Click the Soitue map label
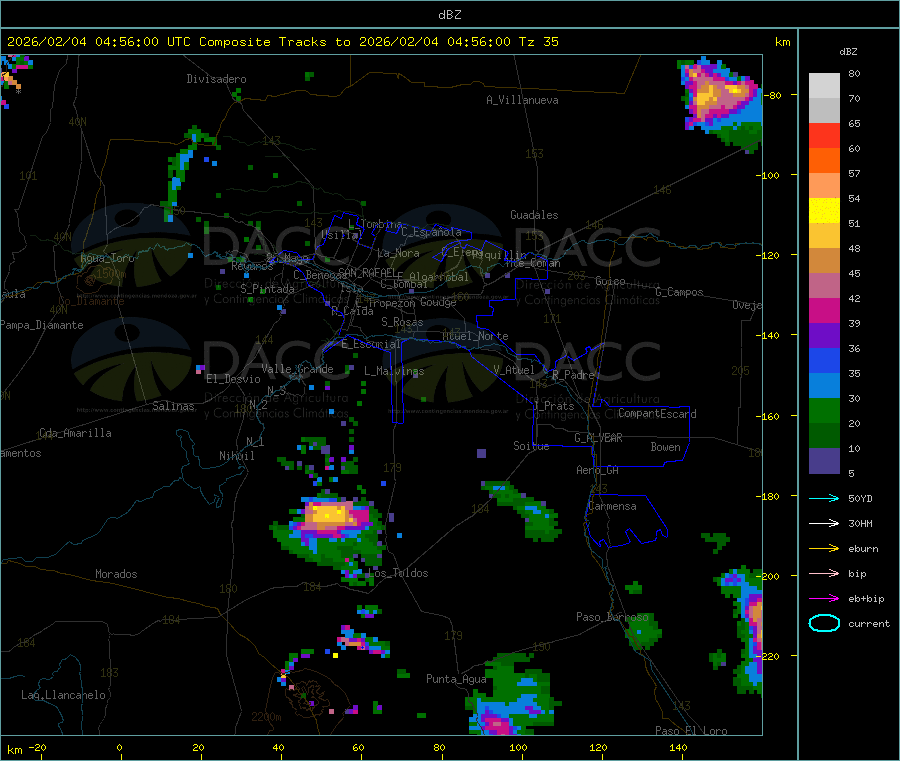This screenshot has width=900, height=761. (x=531, y=446)
